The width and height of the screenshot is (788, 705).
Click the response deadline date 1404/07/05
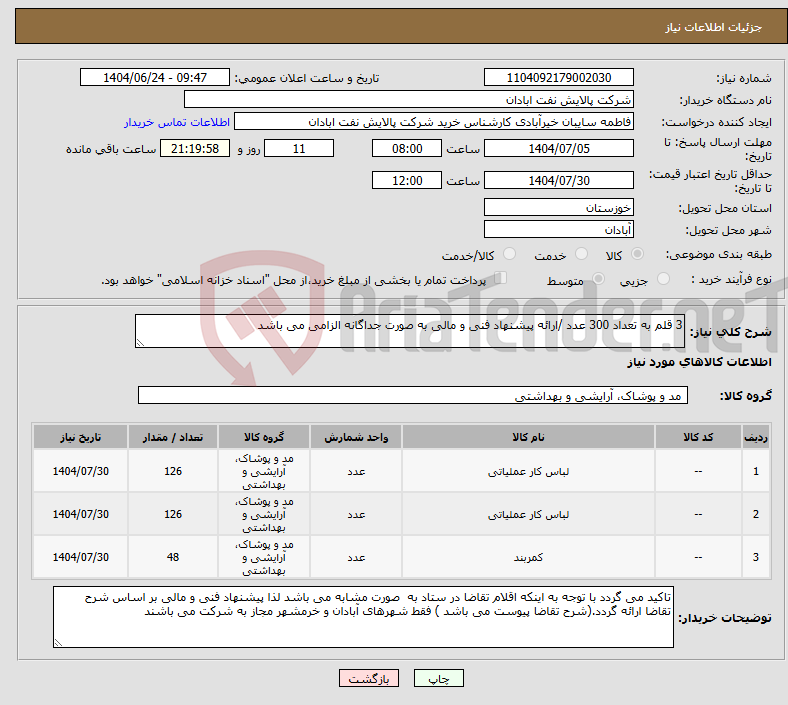coord(559,148)
